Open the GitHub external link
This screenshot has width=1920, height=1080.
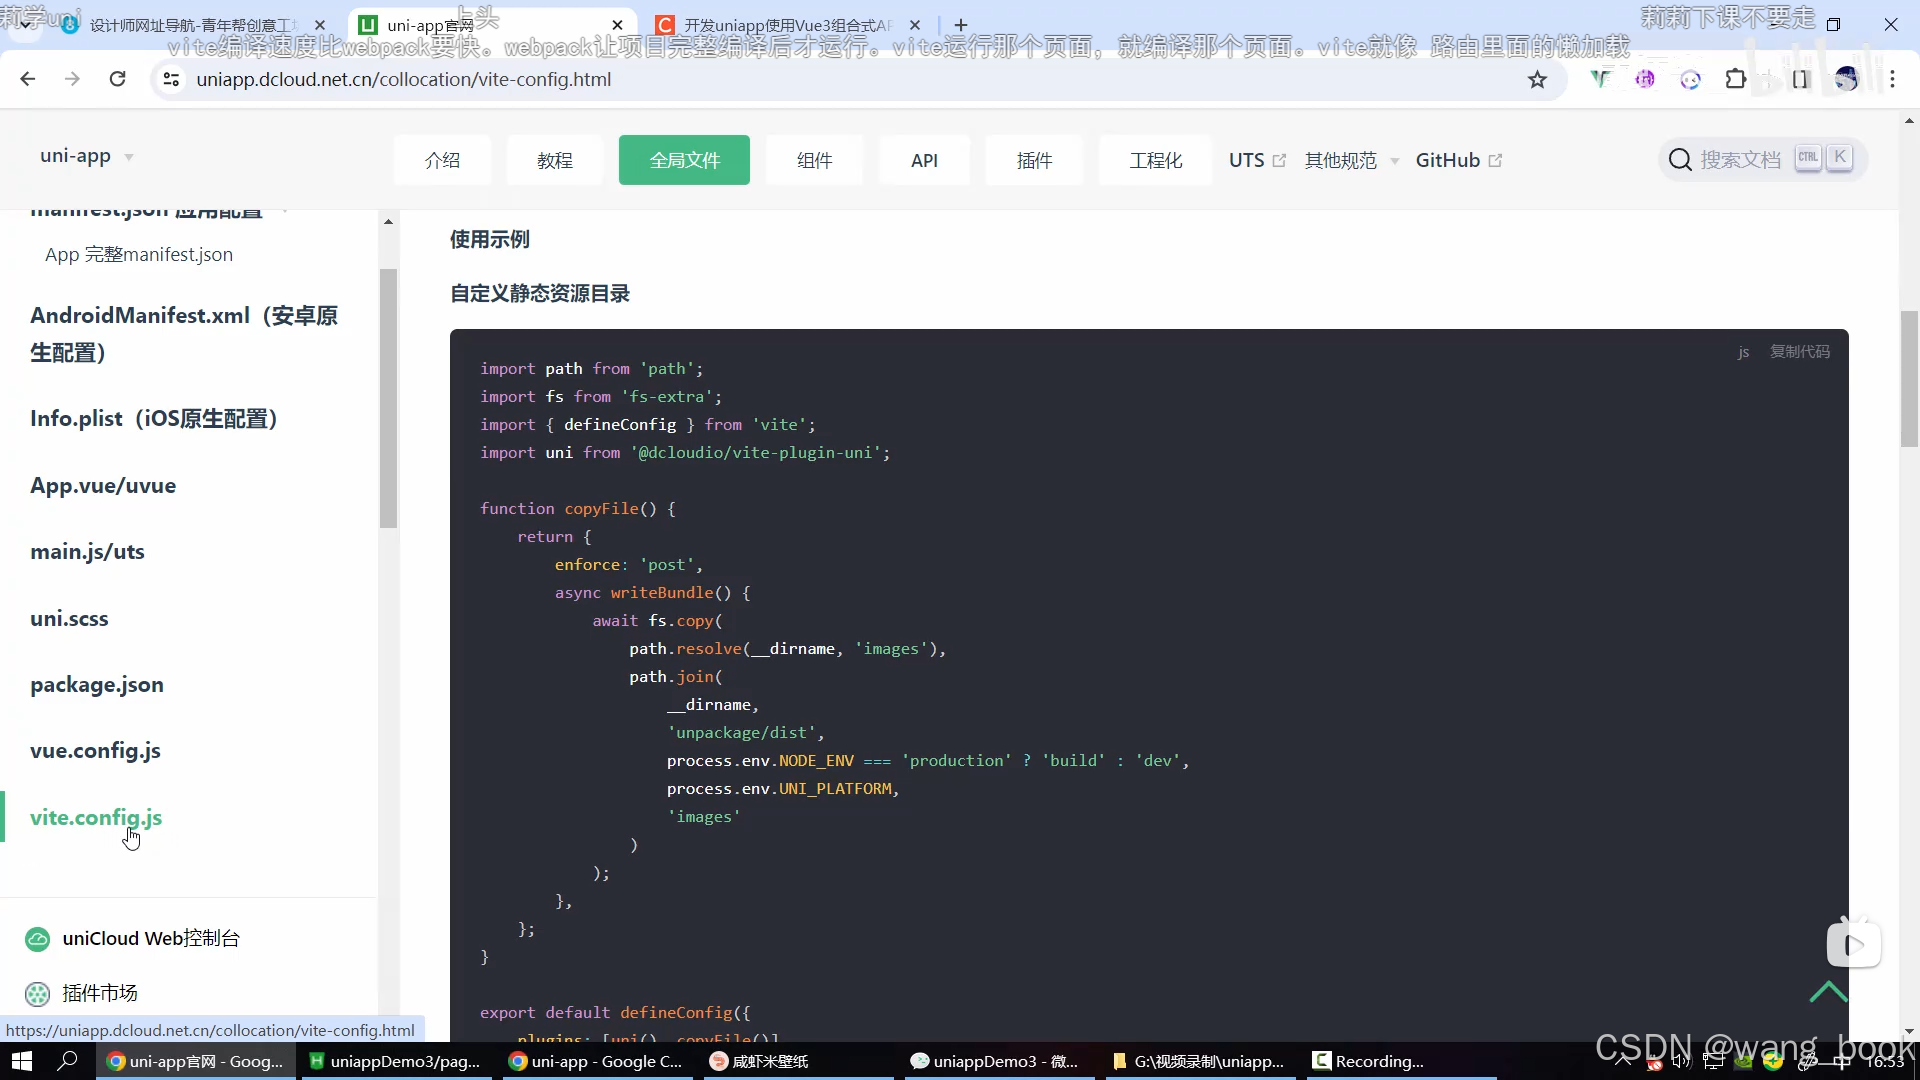tap(1459, 160)
